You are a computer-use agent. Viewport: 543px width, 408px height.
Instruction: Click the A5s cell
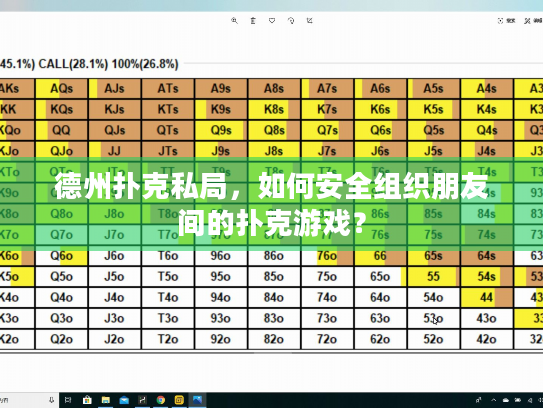434,89
